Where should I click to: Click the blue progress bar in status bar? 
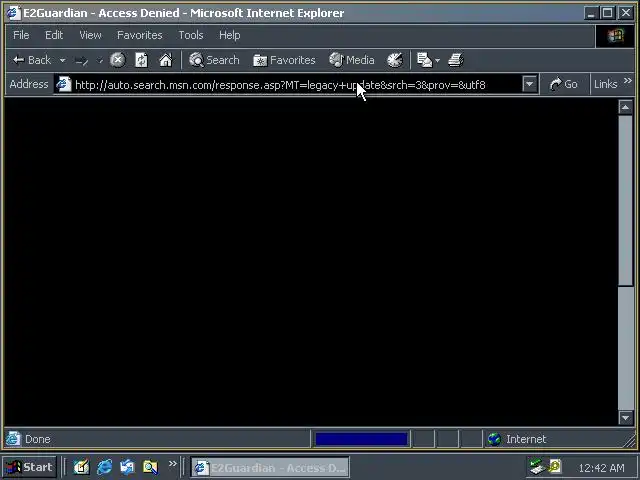[x=361, y=439]
